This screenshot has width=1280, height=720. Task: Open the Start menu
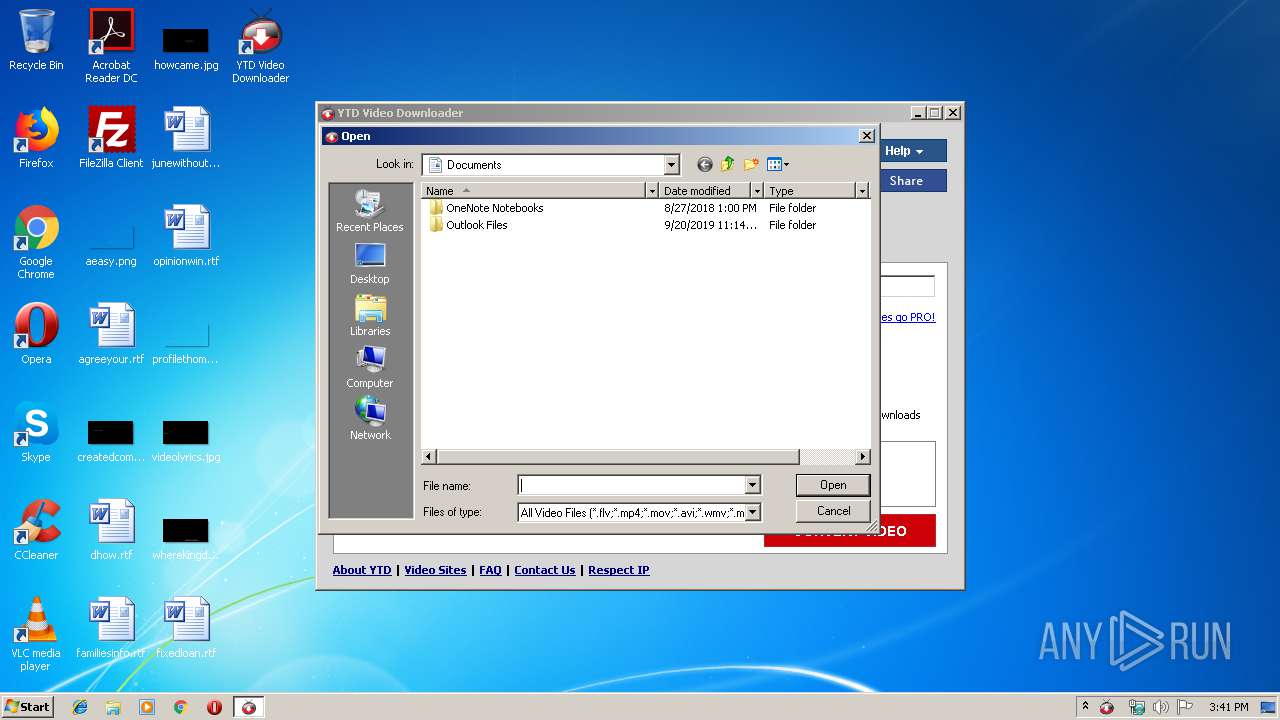tap(28, 707)
